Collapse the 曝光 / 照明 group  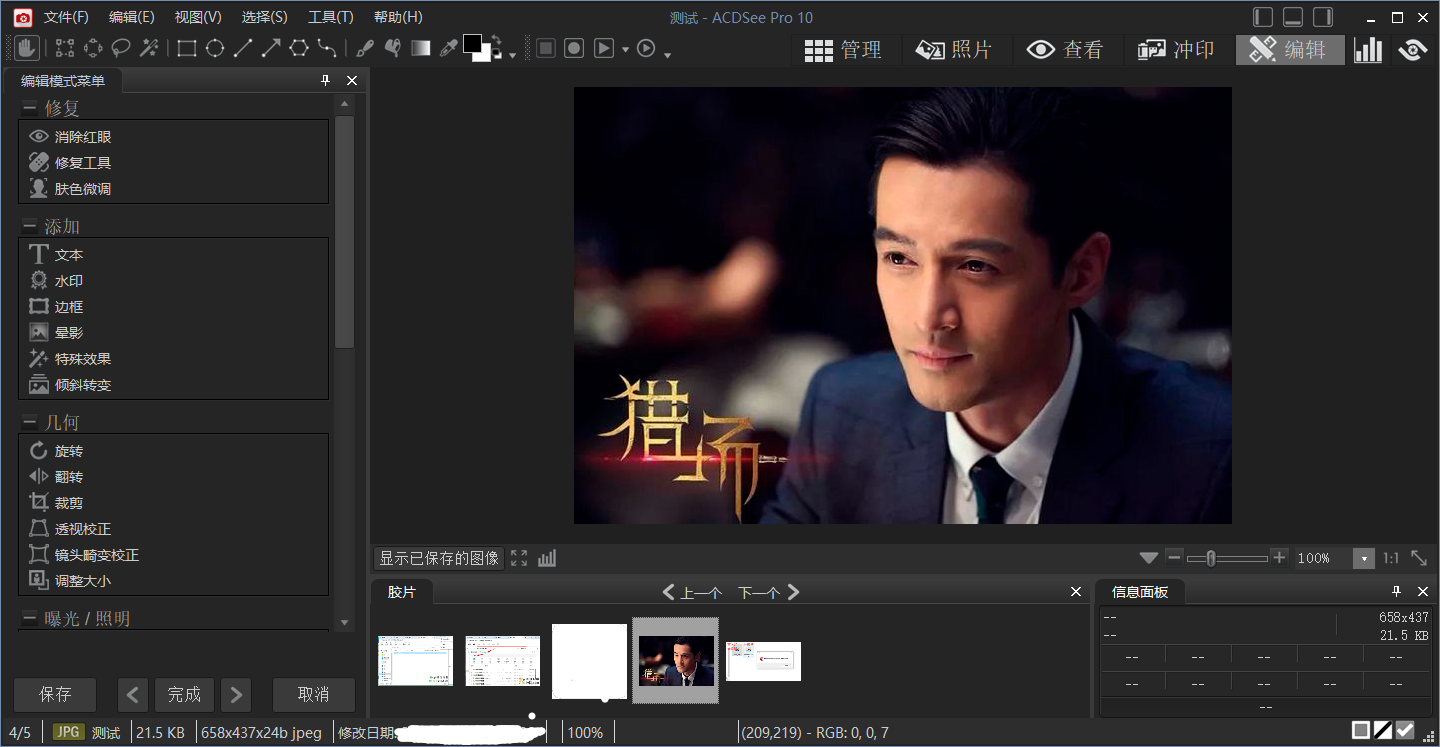point(29,618)
